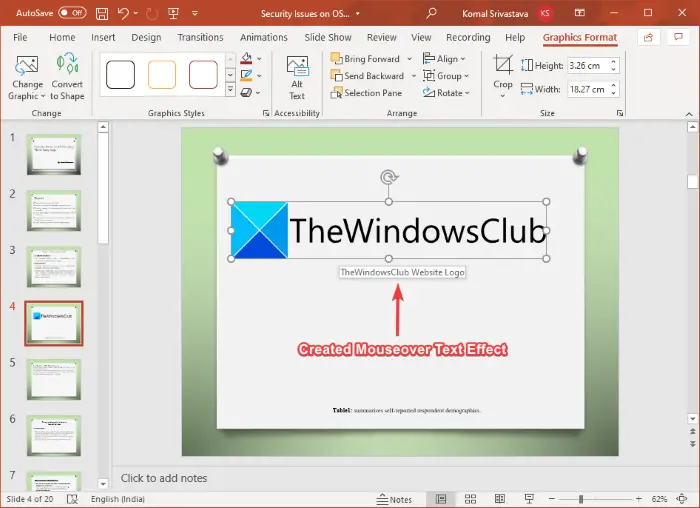Screen dimensions: 700x508
Task: Click the Crop tool
Action: (503, 76)
